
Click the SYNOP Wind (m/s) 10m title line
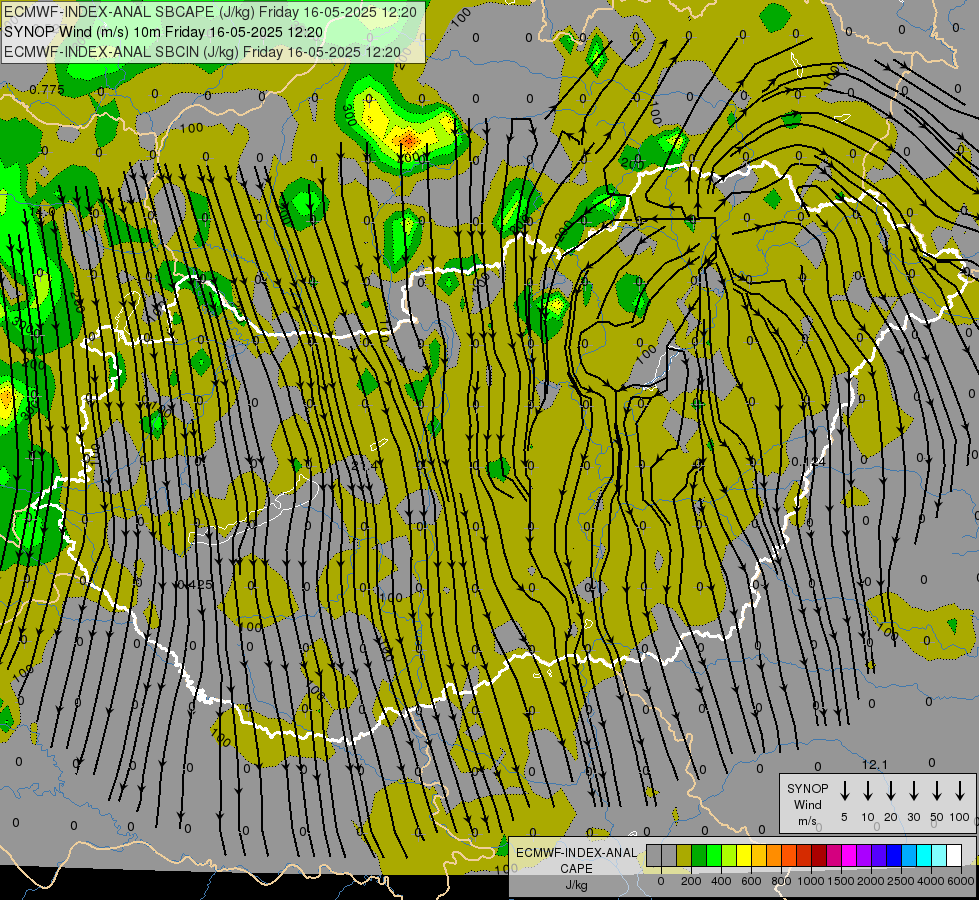164,32
